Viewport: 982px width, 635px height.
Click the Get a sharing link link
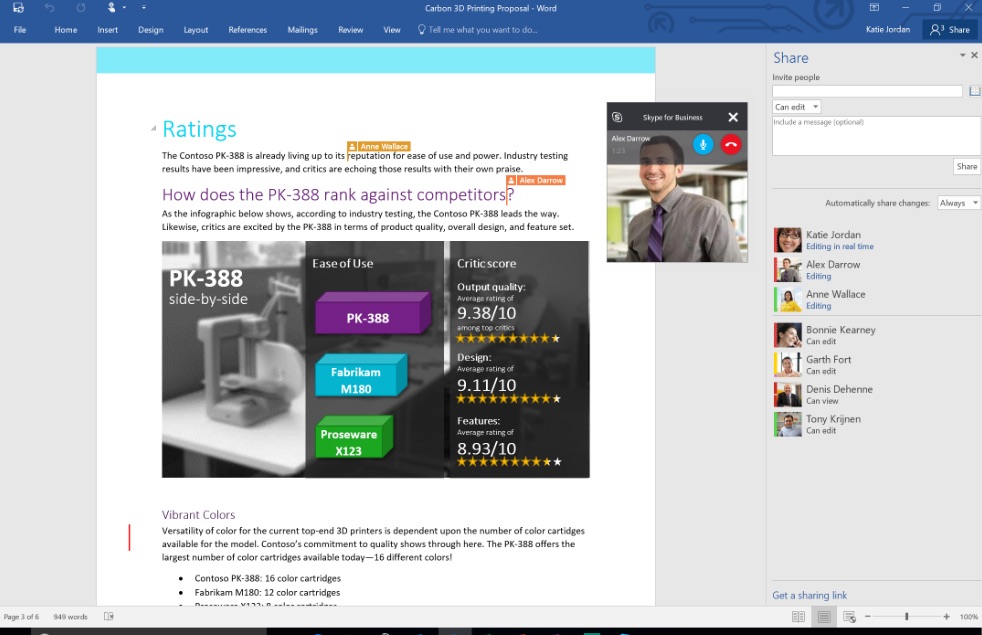[x=809, y=596]
